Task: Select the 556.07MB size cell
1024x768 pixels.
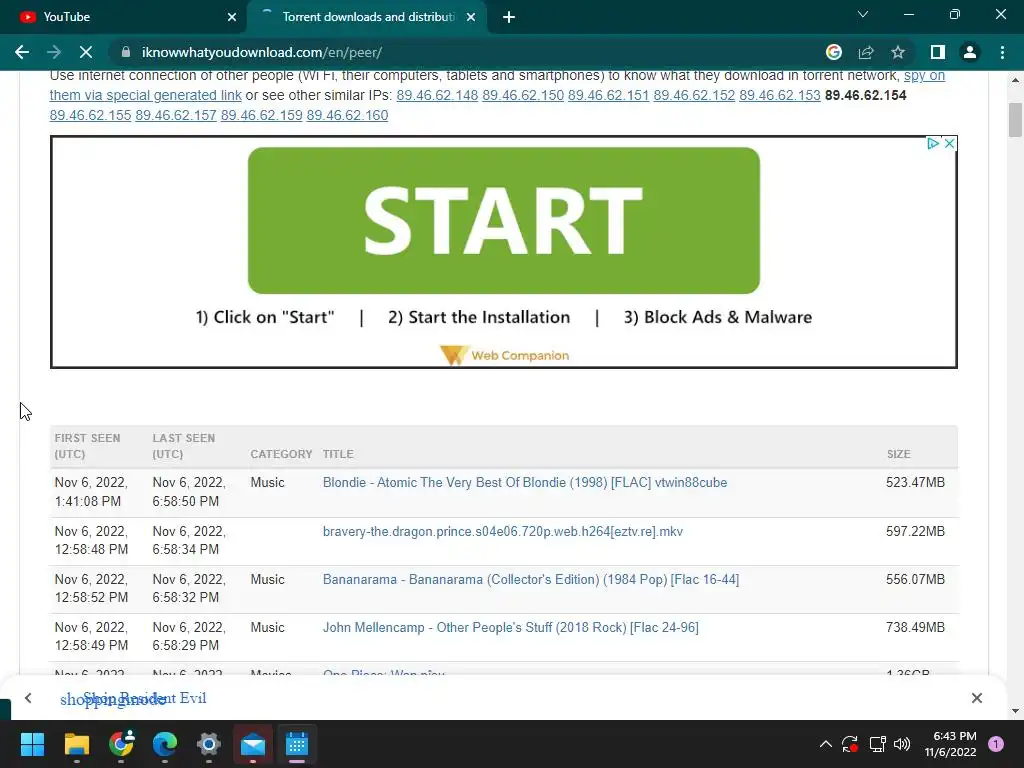Action: click(x=915, y=579)
